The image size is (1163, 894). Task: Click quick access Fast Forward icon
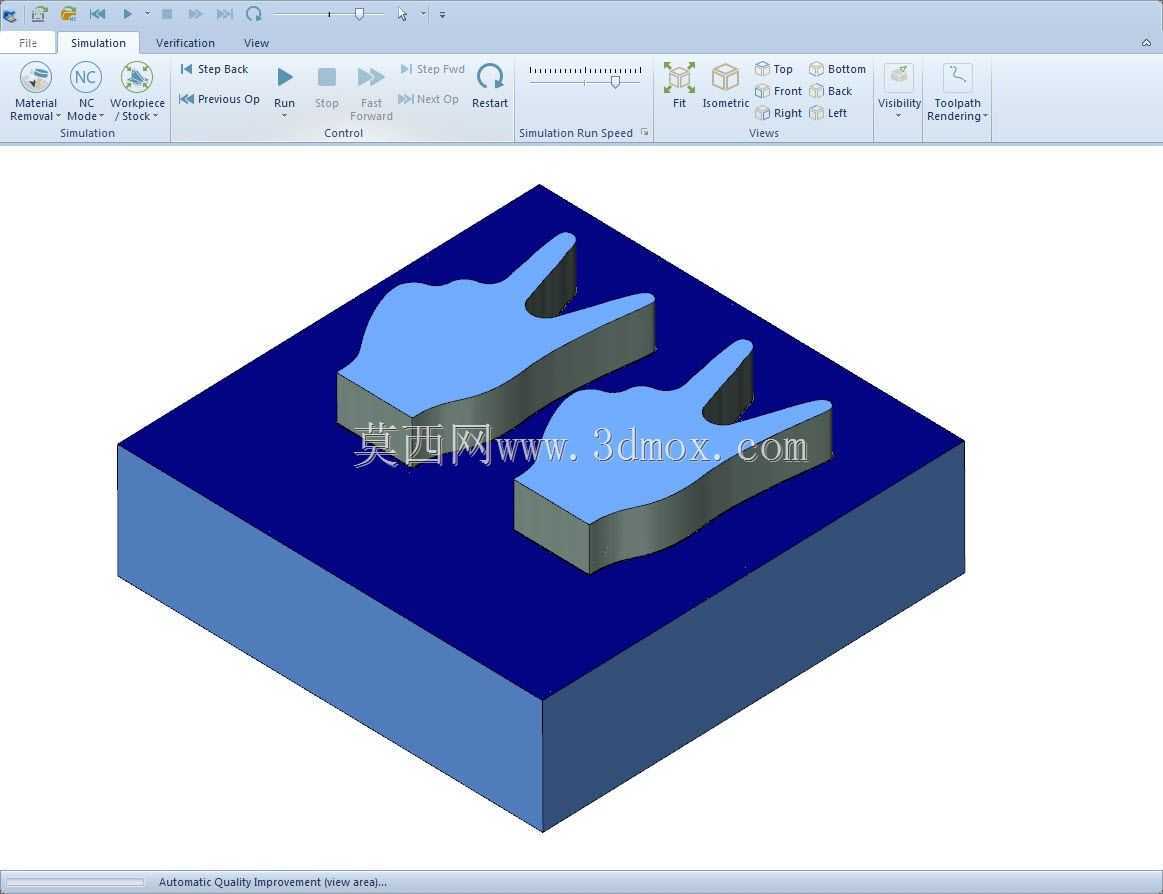click(195, 13)
